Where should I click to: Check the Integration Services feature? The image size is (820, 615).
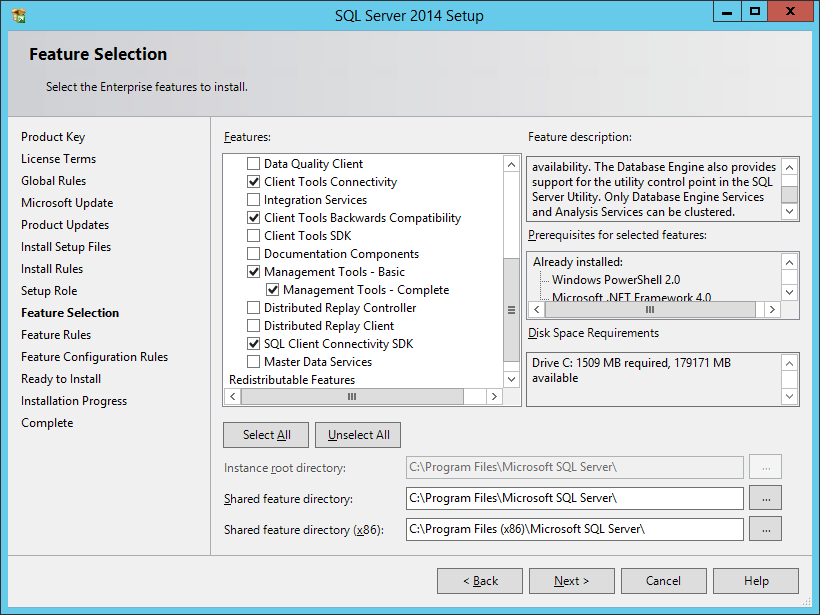click(x=253, y=200)
